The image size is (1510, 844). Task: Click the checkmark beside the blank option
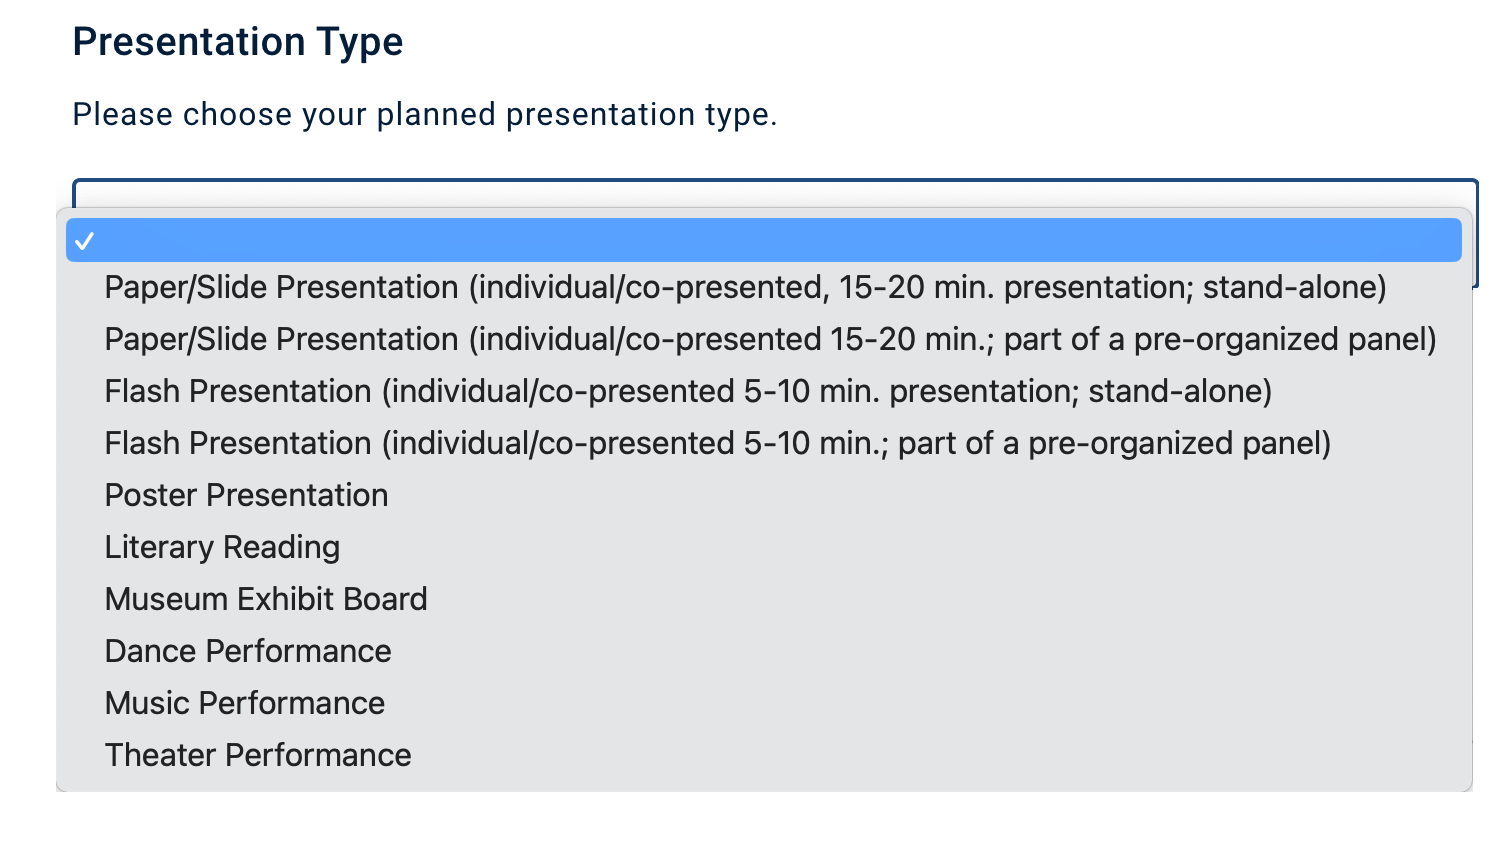tap(85, 241)
